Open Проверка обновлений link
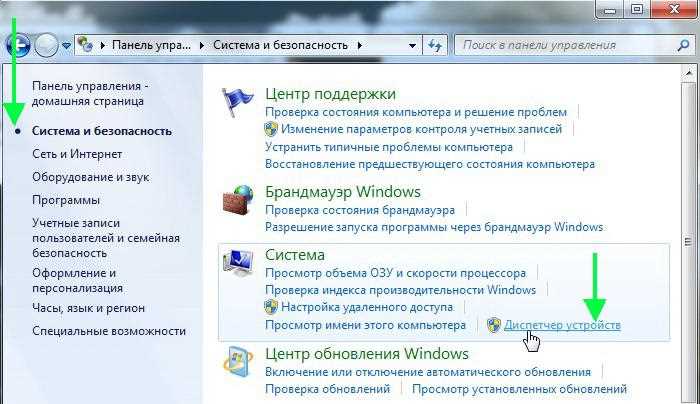This screenshot has width=700, height=404. 327,389
